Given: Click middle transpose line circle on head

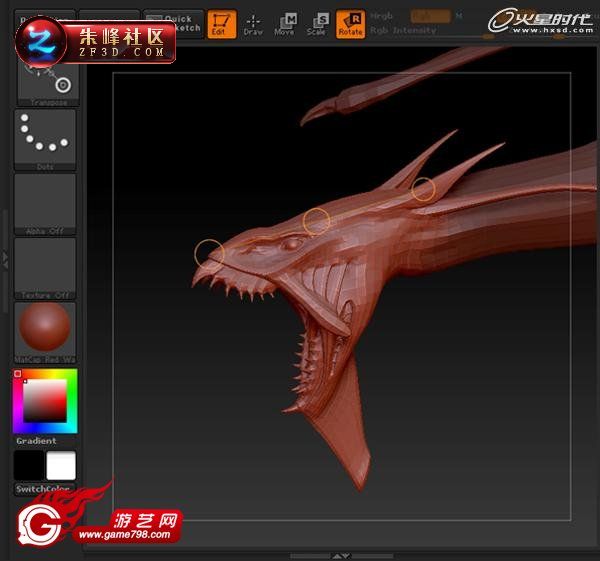Looking at the screenshot, I should 316,222.
